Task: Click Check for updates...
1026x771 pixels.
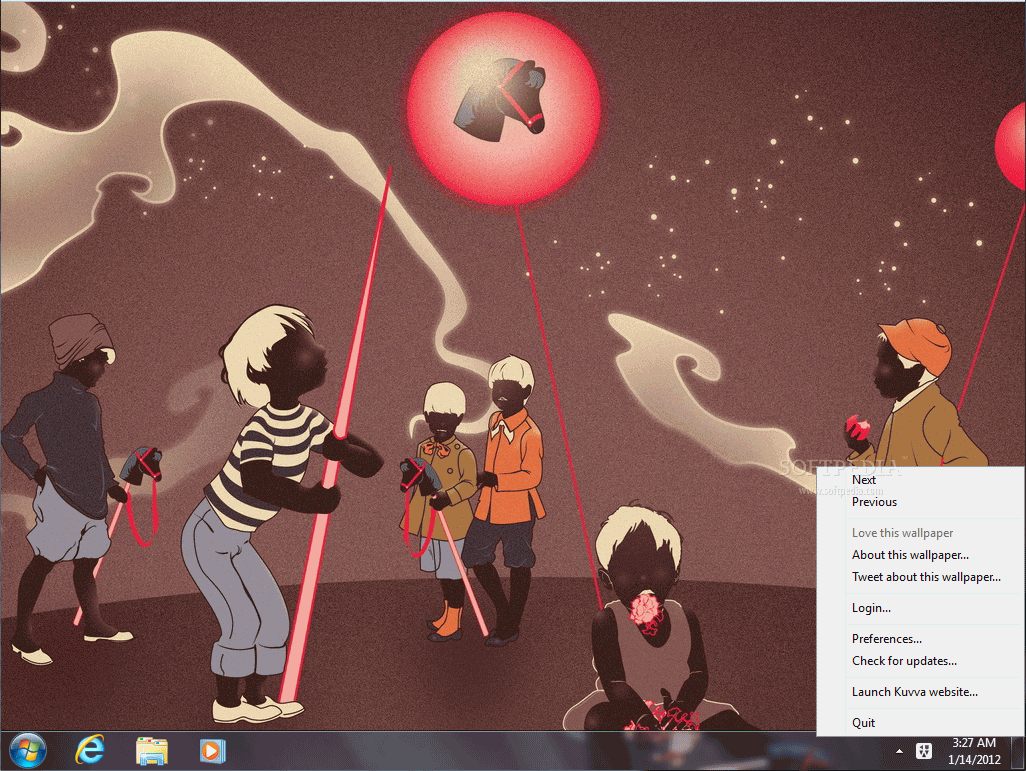Action: (921, 661)
